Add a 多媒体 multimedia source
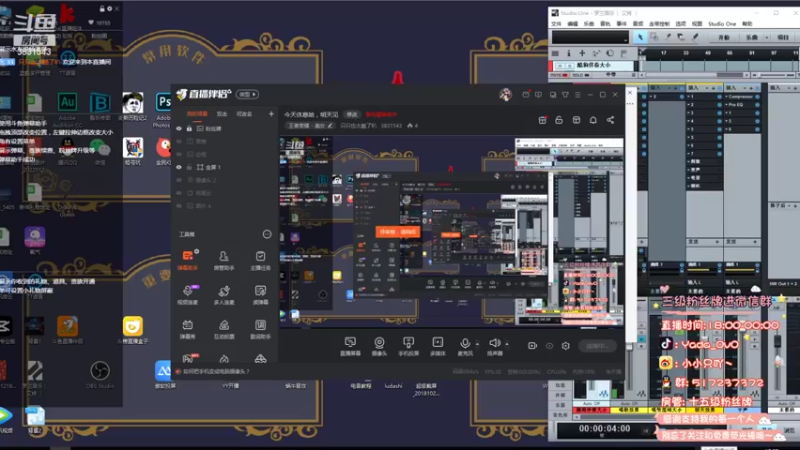Viewport: 800px width, 450px height. [x=438, y=346]
